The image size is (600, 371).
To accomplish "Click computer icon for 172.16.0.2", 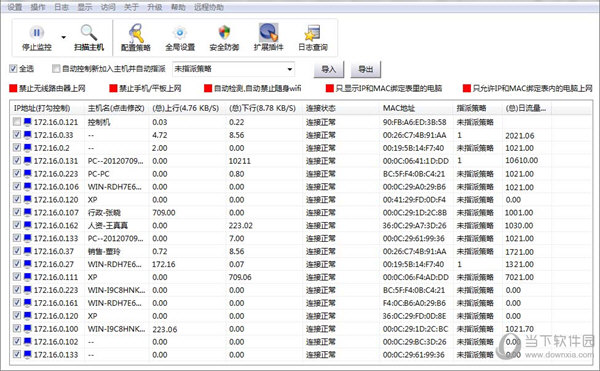I will tap(28, 148).
